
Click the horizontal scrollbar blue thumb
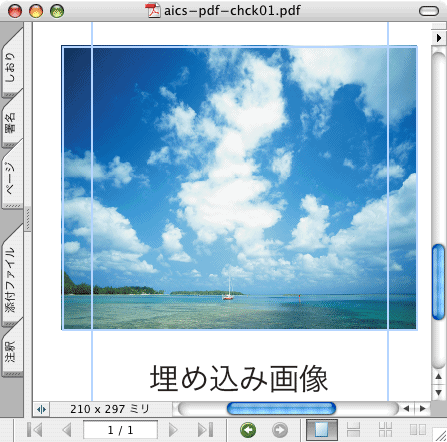[281, 409]
